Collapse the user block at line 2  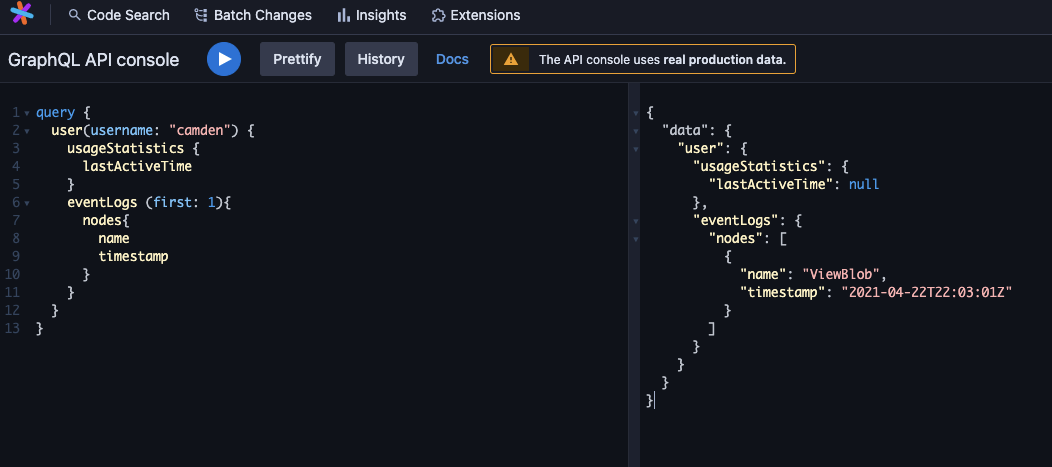[x=27, y=131]
